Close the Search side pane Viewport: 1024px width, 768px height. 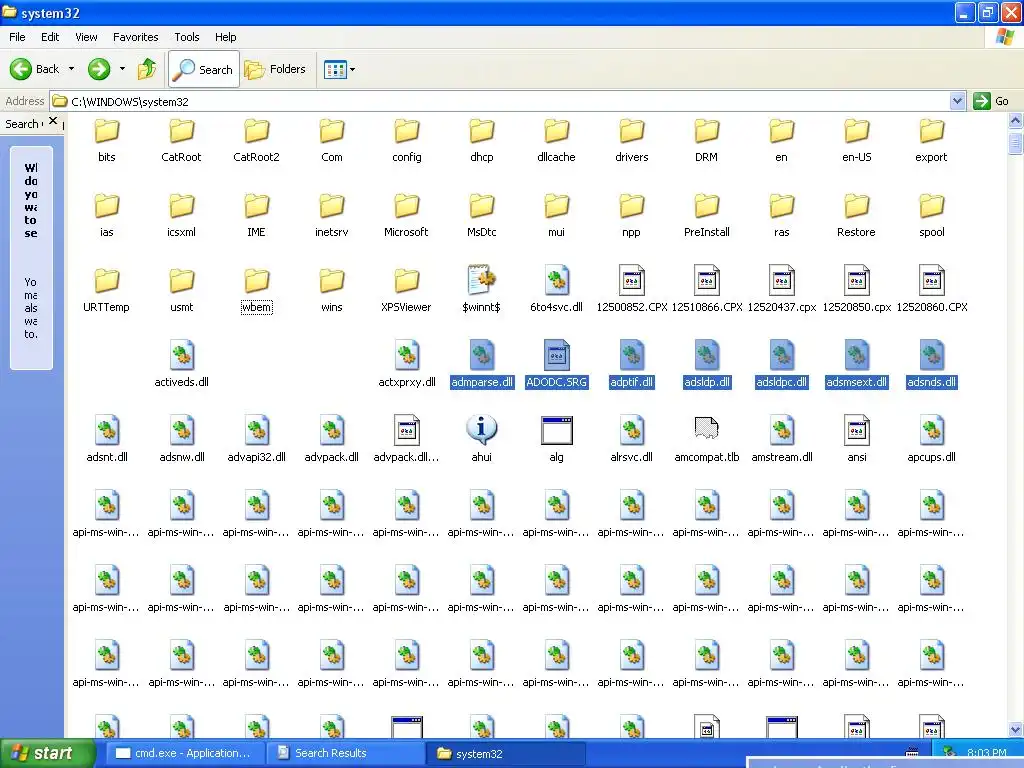[53, 121]
